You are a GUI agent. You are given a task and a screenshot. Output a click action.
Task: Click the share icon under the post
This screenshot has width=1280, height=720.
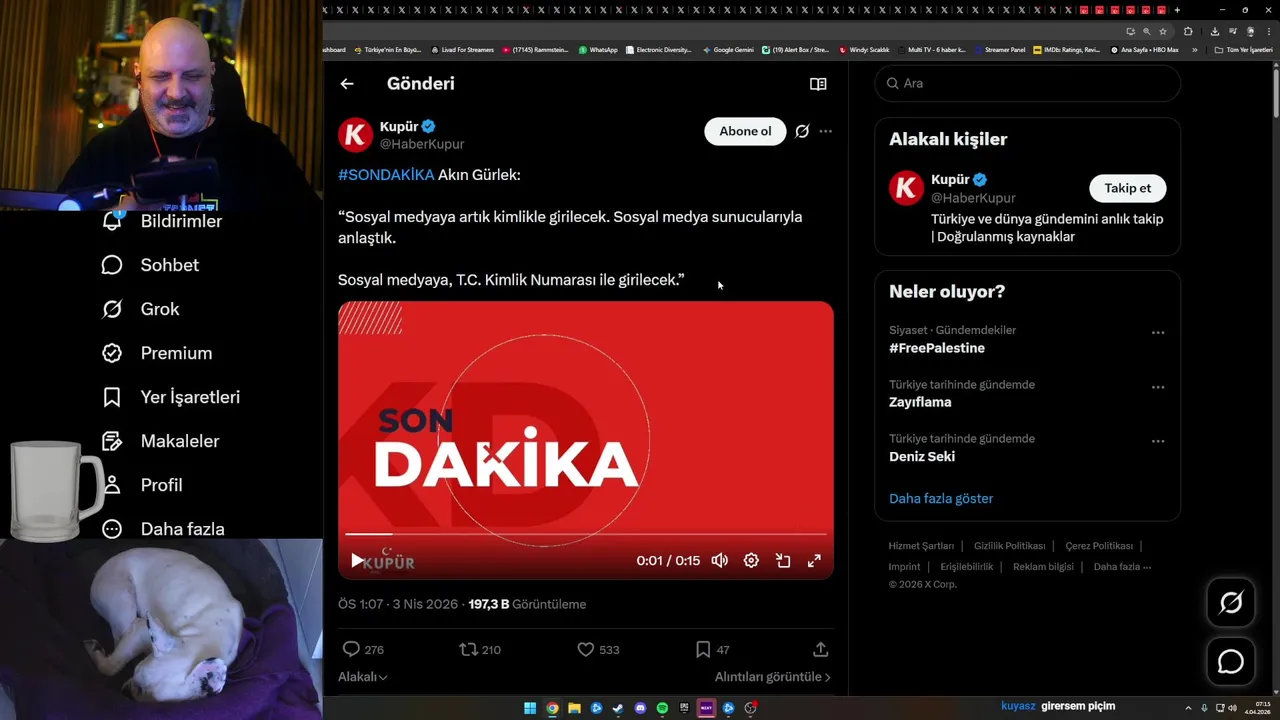click(x=820, y=650)
